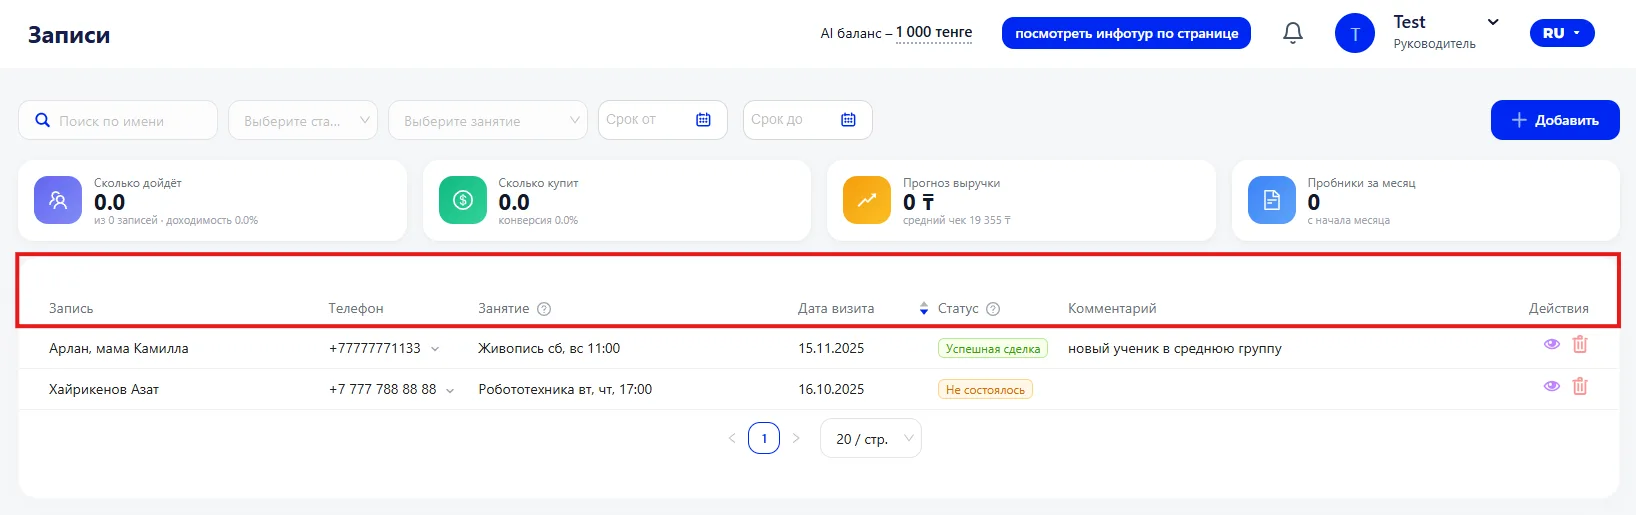Expand phone +7 777 788 88 88 chevron
Screen dimensions: 1636x515
click(x=450, y=391)
